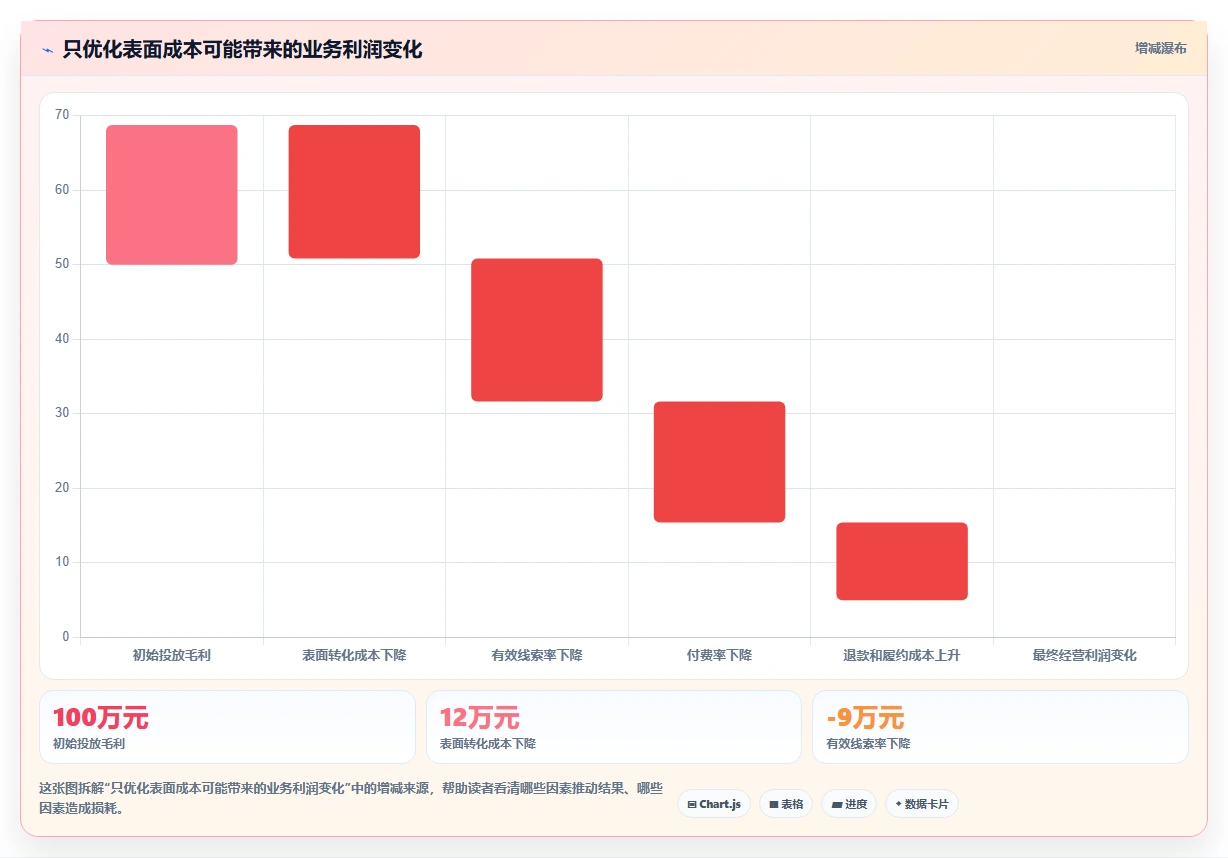Click the 数据卡片 tag chip
The image size is (1228, 858).
click(x=922, y=804)
